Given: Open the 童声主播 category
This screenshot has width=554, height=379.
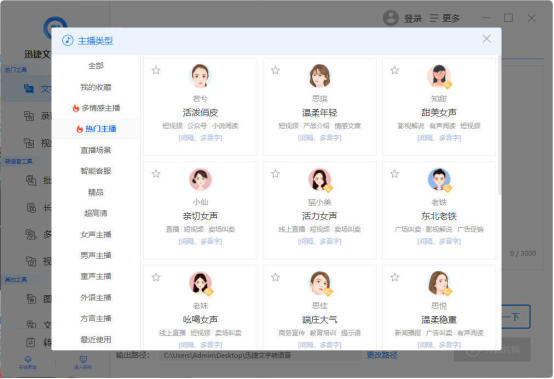Looking at the screenshot, I should 96,276.
